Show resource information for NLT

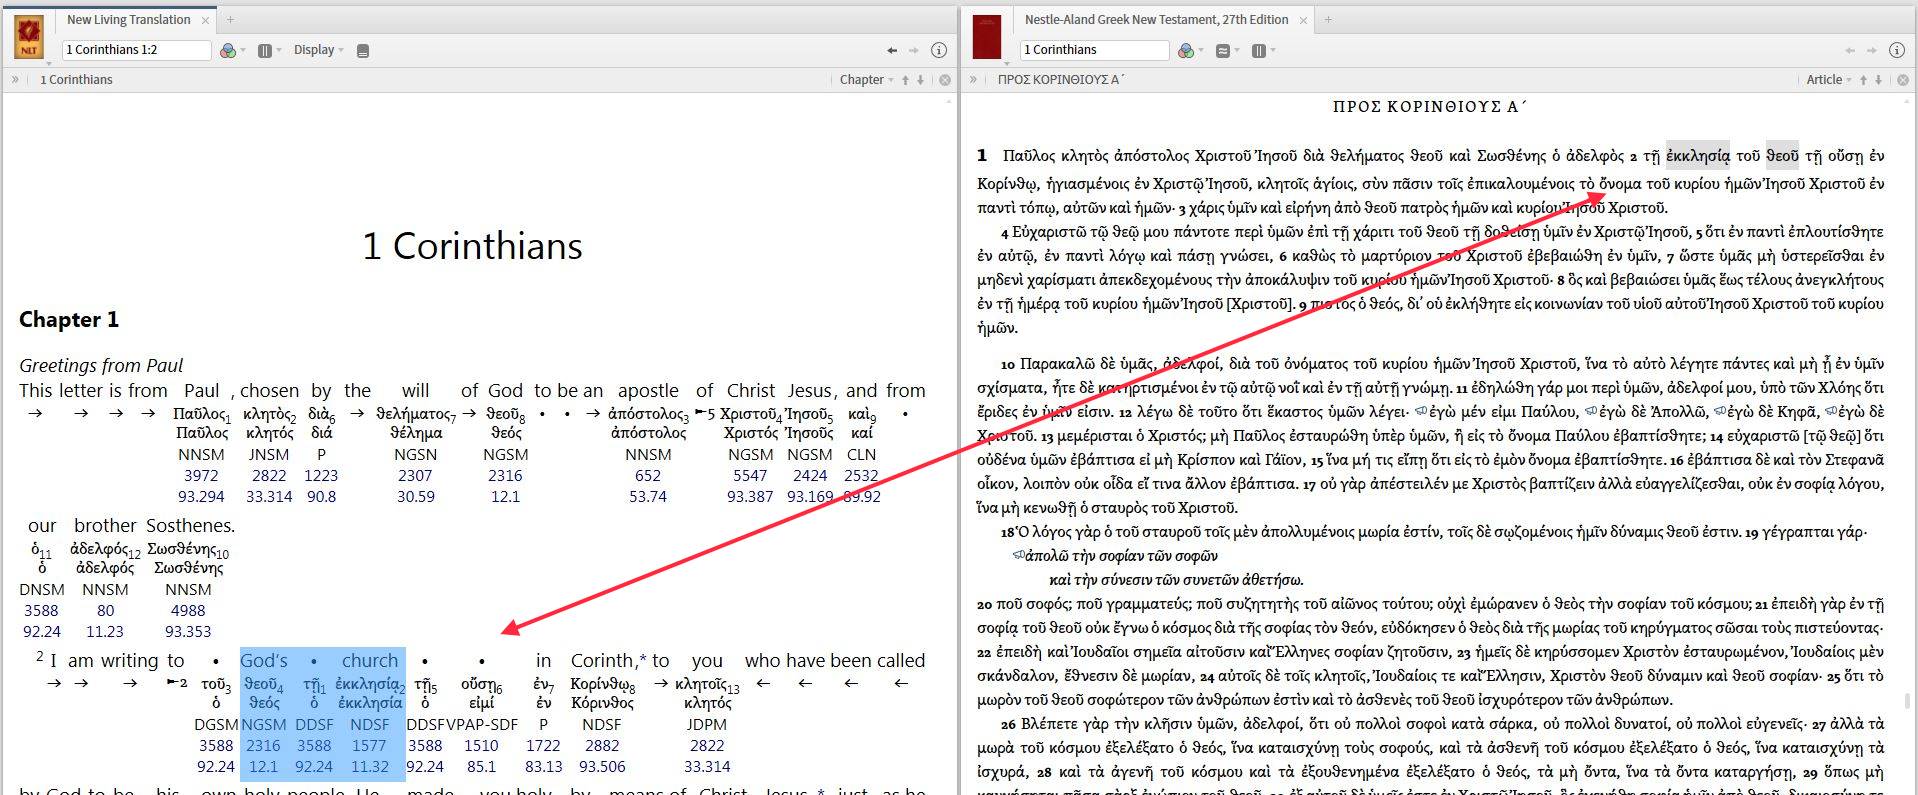click(939, 50)
